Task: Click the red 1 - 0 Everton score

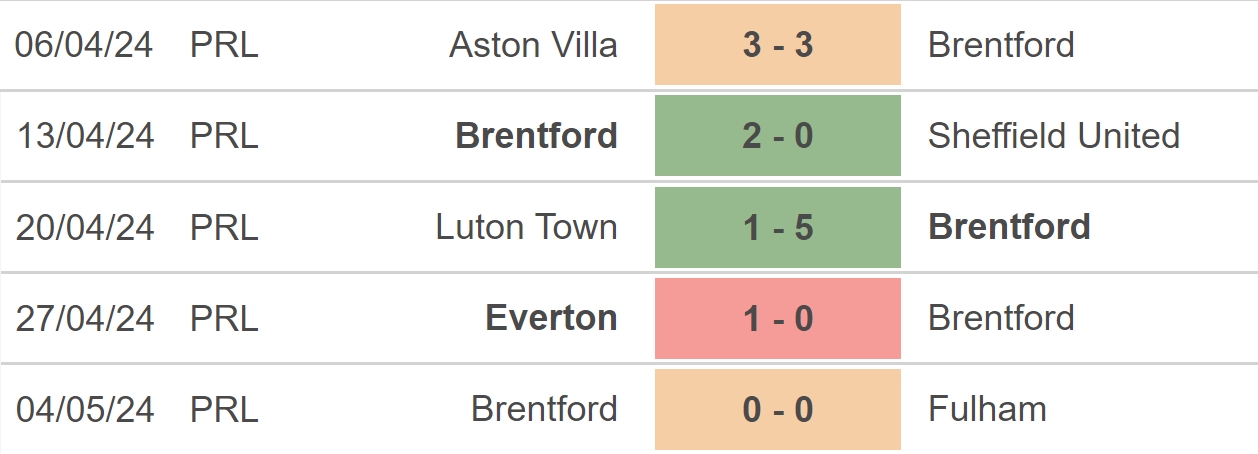Action: click(x=778, y=318)
